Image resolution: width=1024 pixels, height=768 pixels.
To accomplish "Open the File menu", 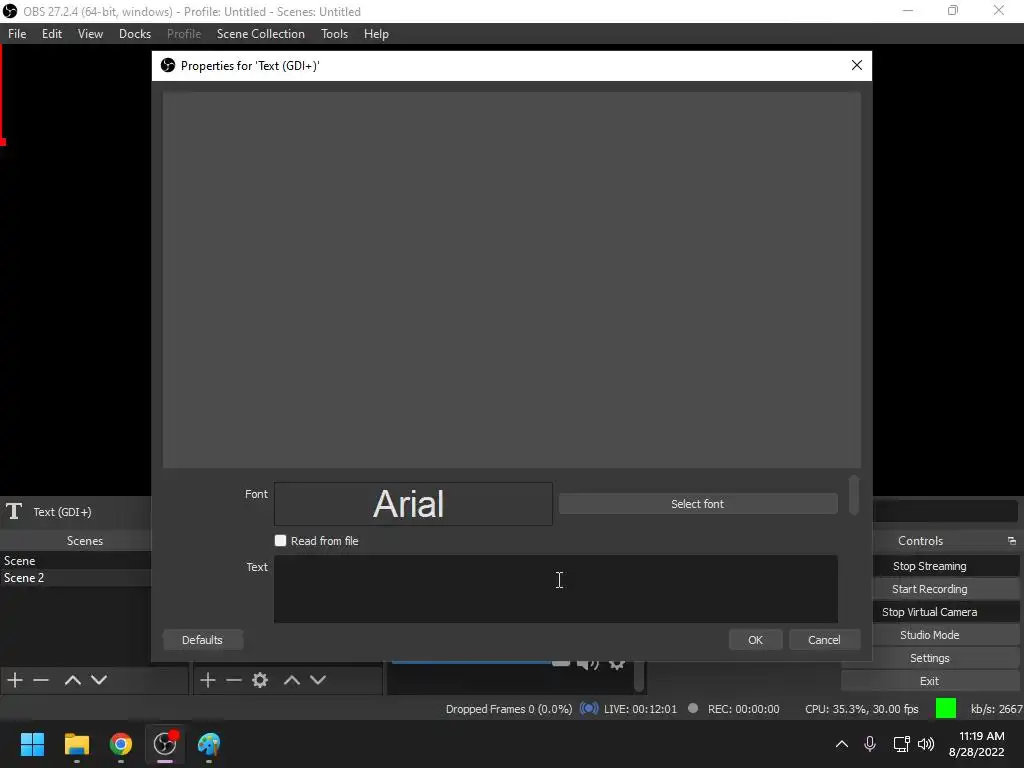I will tap(17, 34).
